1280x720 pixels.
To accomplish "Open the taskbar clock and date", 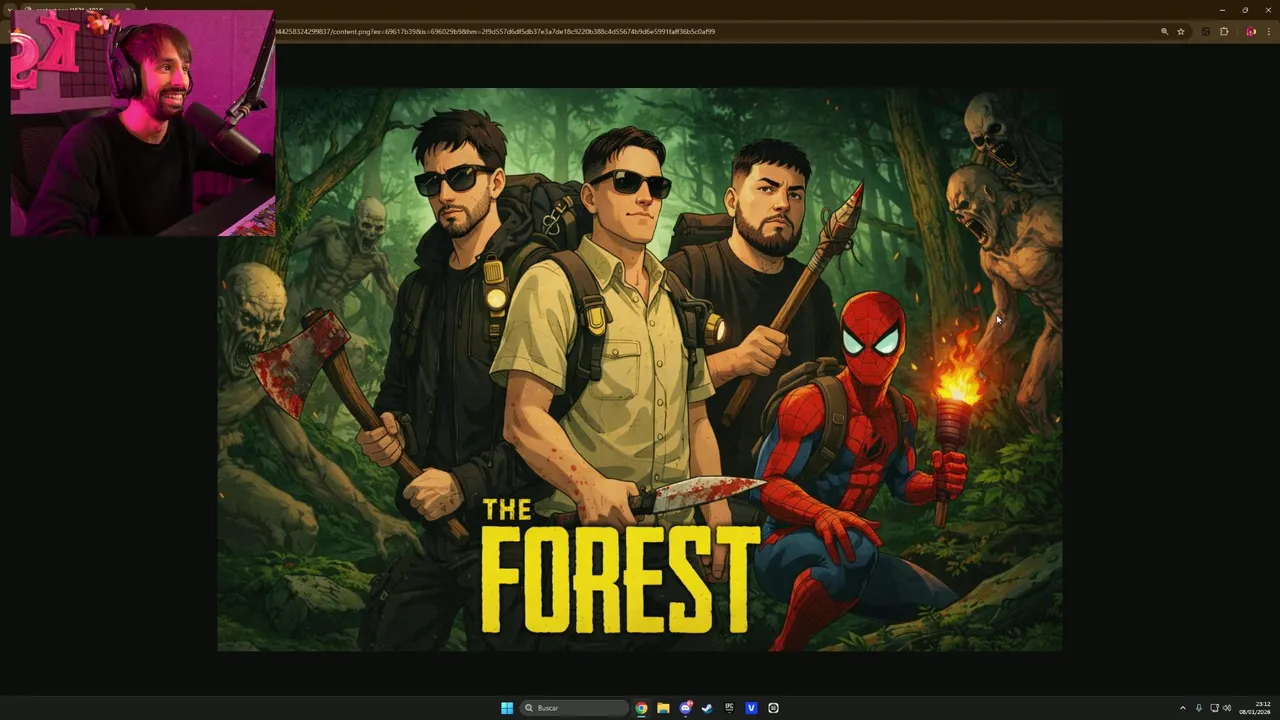I will tap(1256, 708).
